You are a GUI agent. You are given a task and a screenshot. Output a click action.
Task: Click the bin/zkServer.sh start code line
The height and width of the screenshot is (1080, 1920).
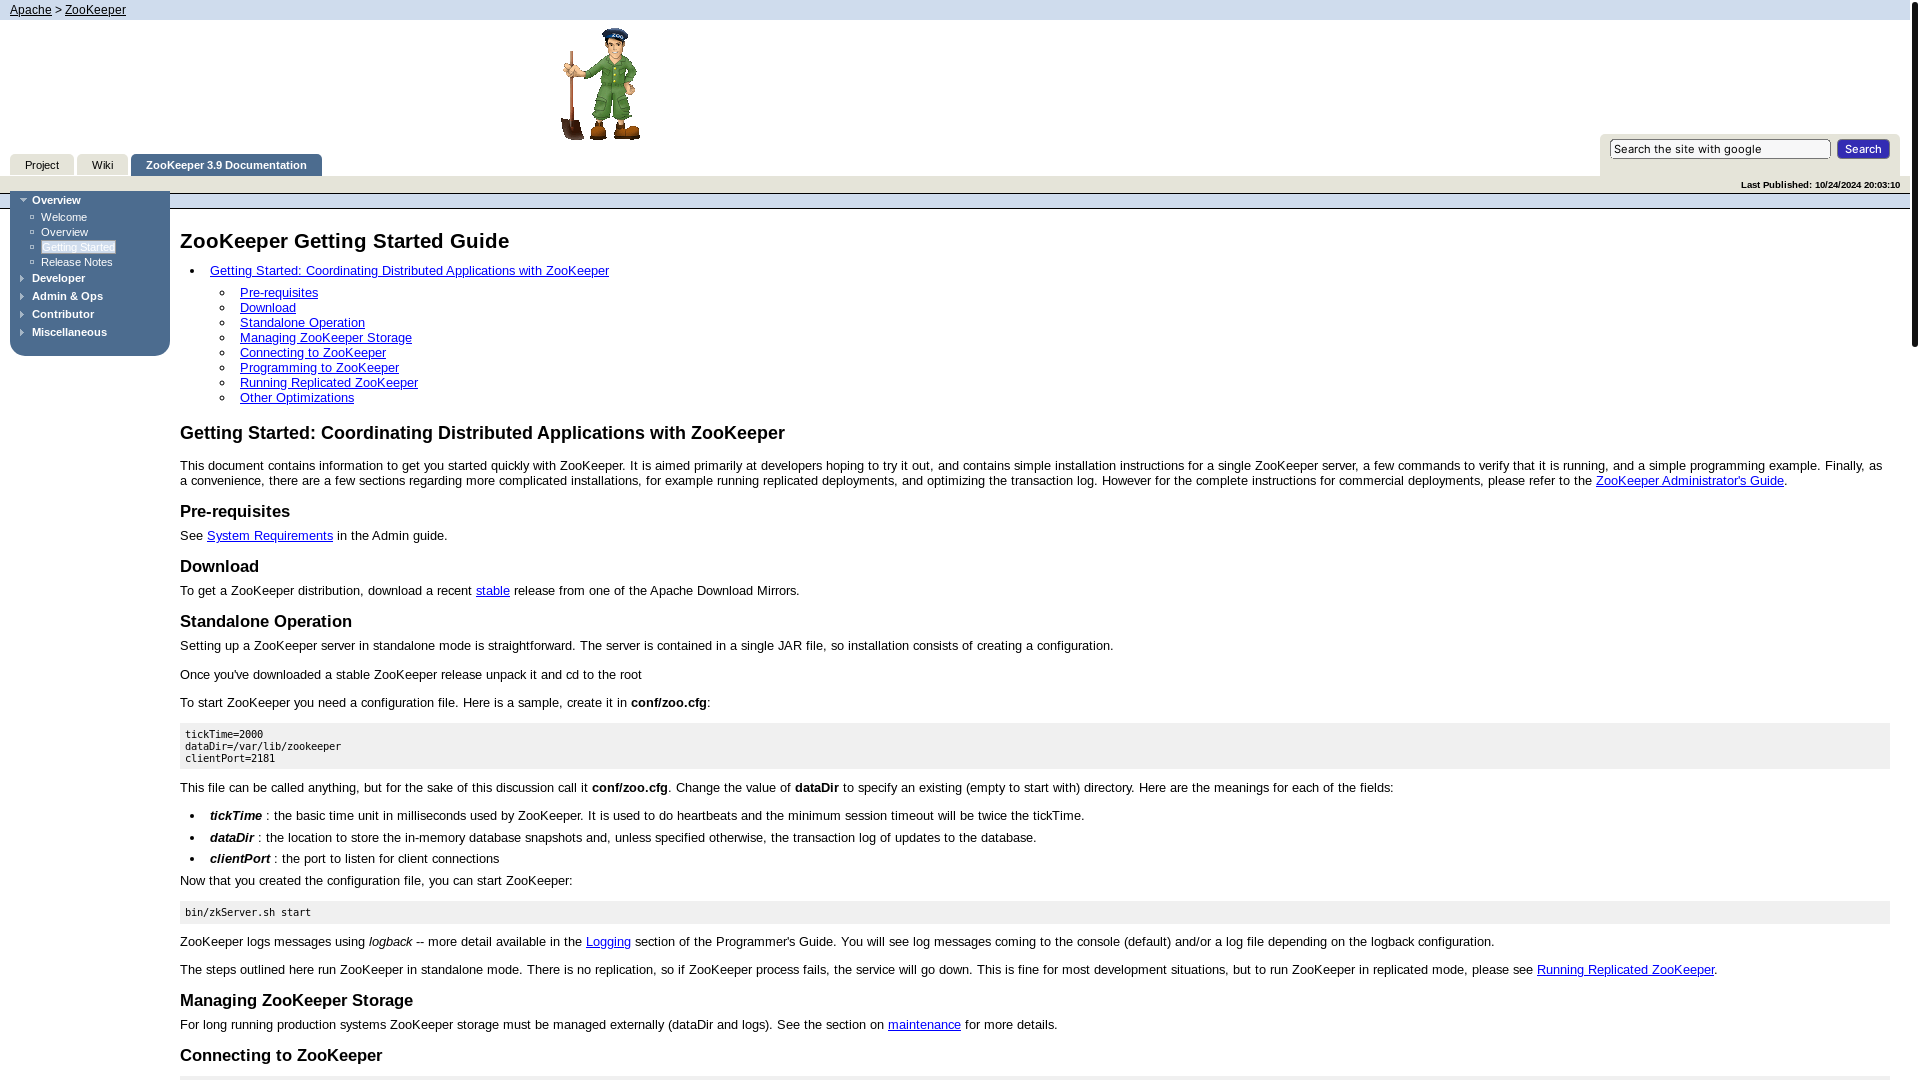tap(1035, 912)
